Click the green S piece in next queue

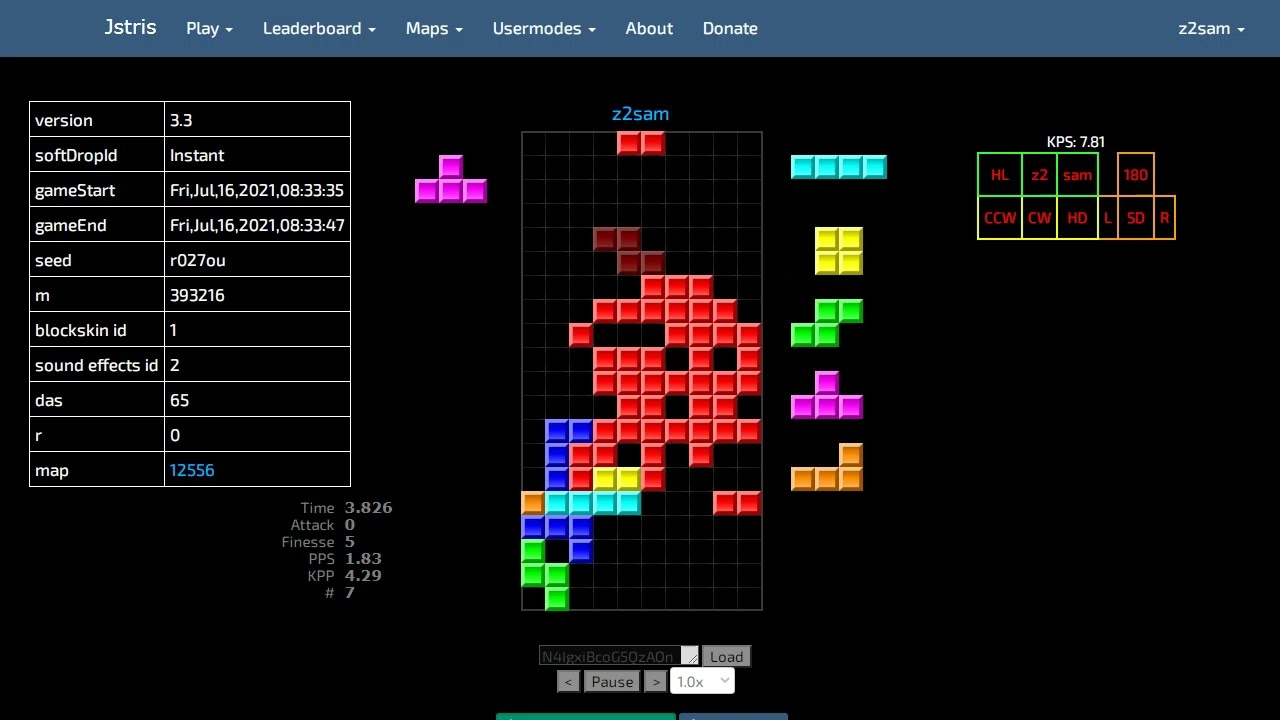[827, 323]
